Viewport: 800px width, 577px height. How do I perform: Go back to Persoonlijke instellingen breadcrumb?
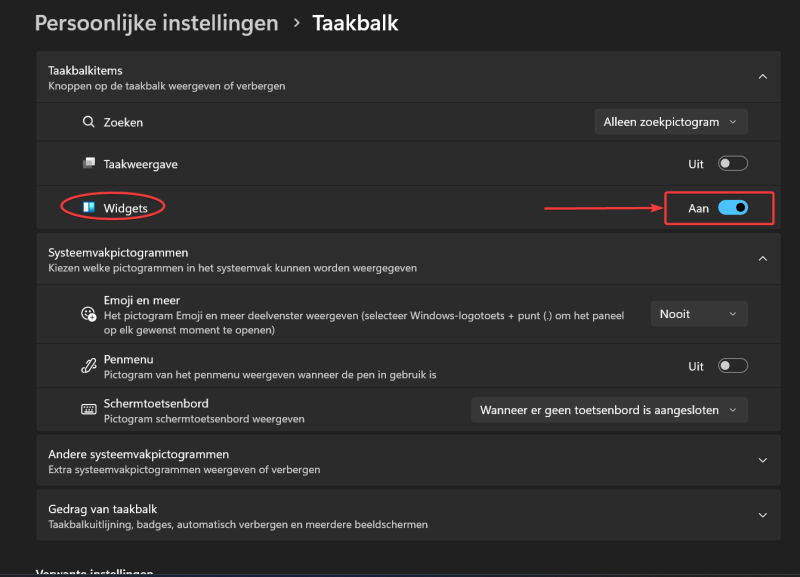coord(156,23)
